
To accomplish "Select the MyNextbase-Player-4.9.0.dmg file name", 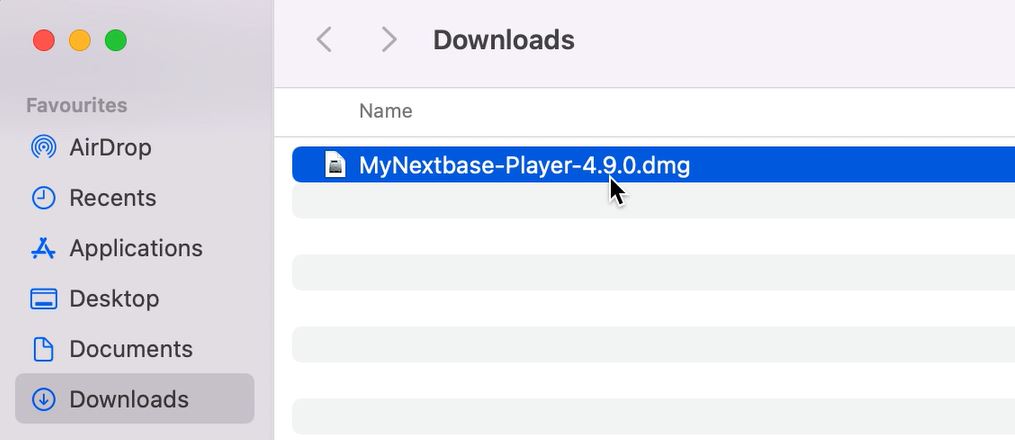I will tap(524, 166).
